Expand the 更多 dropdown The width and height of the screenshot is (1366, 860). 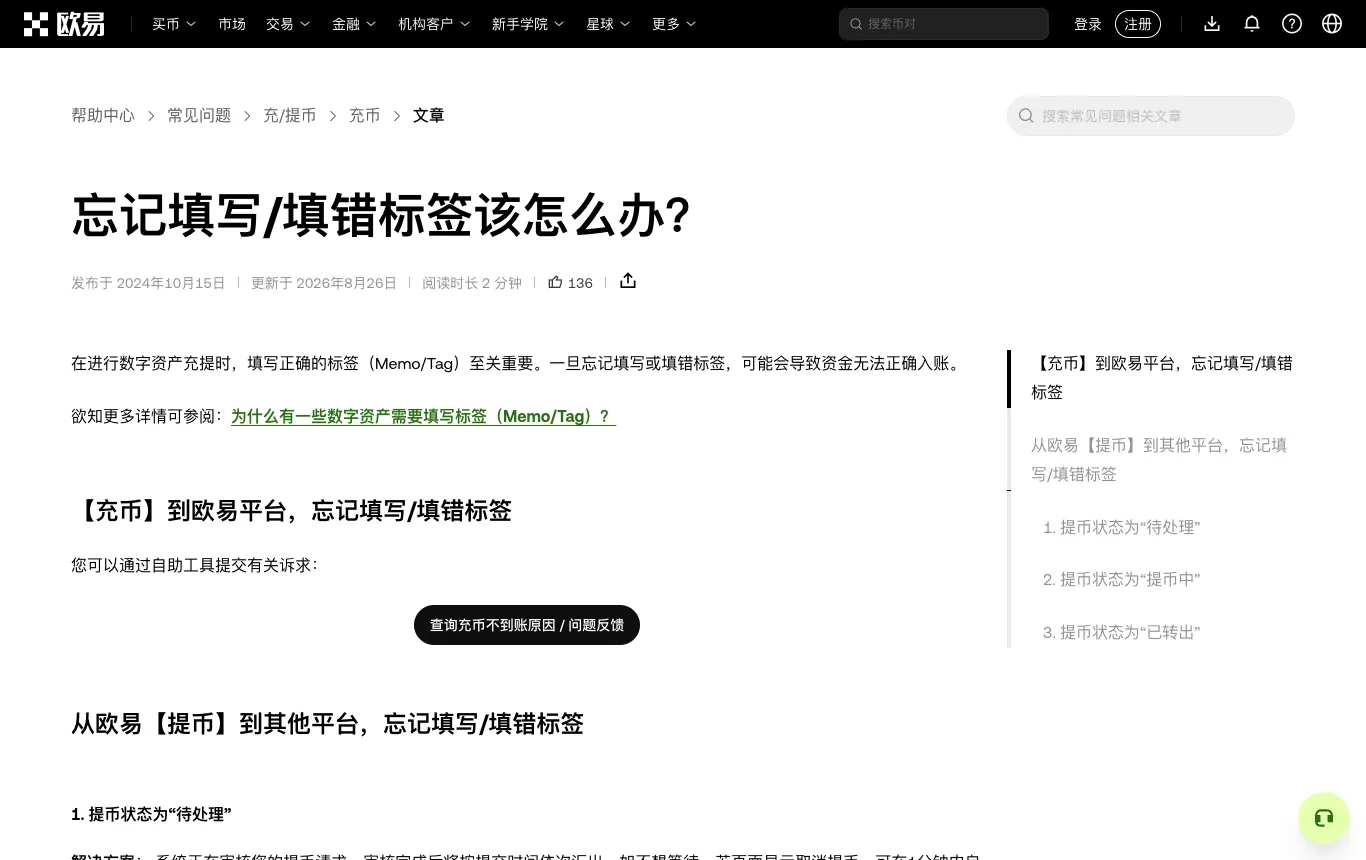pyautogui.click(x=674, y=24)
